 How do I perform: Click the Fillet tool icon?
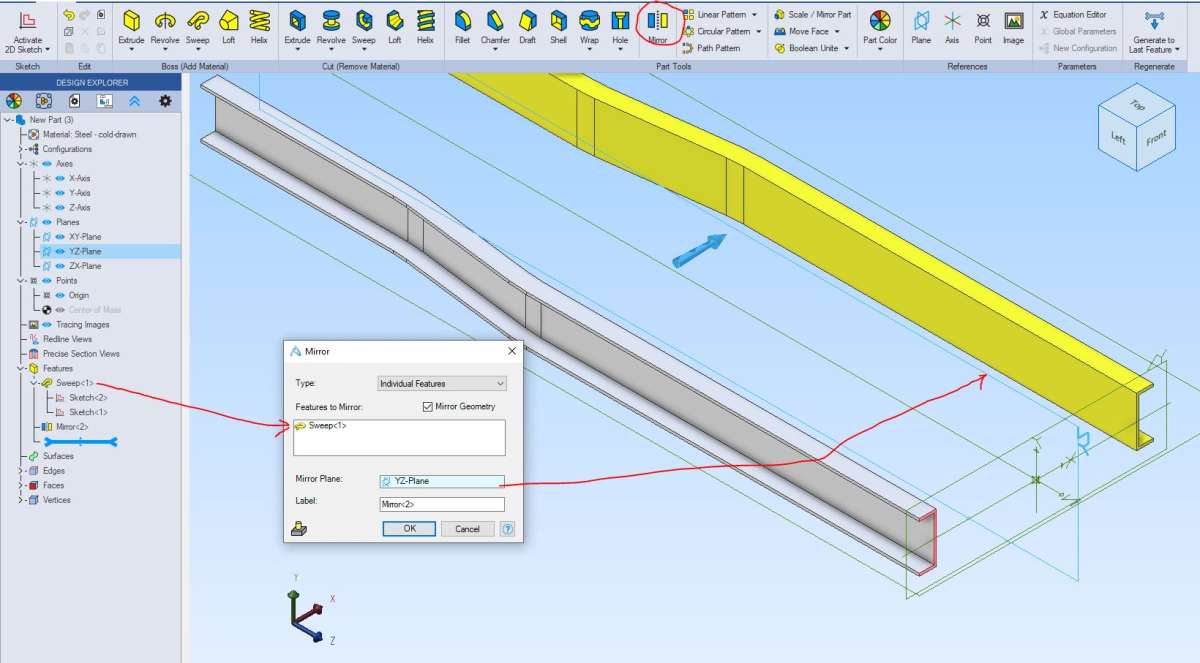(x=462, y=25)
